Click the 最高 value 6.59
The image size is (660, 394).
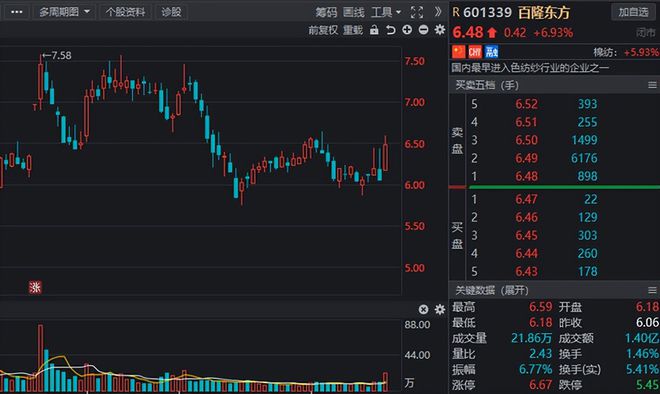[x=540, y=307]
